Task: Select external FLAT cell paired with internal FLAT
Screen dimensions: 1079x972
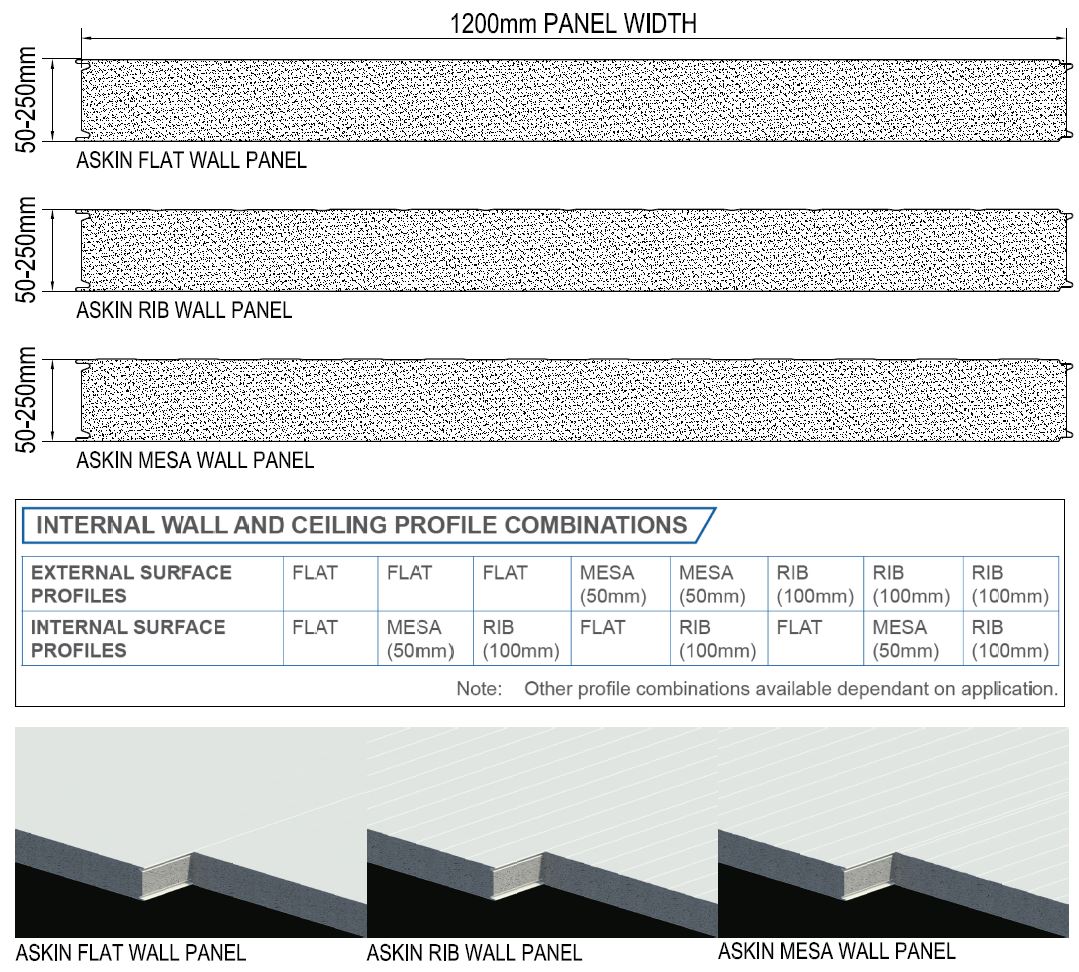Action: (330, 584)
